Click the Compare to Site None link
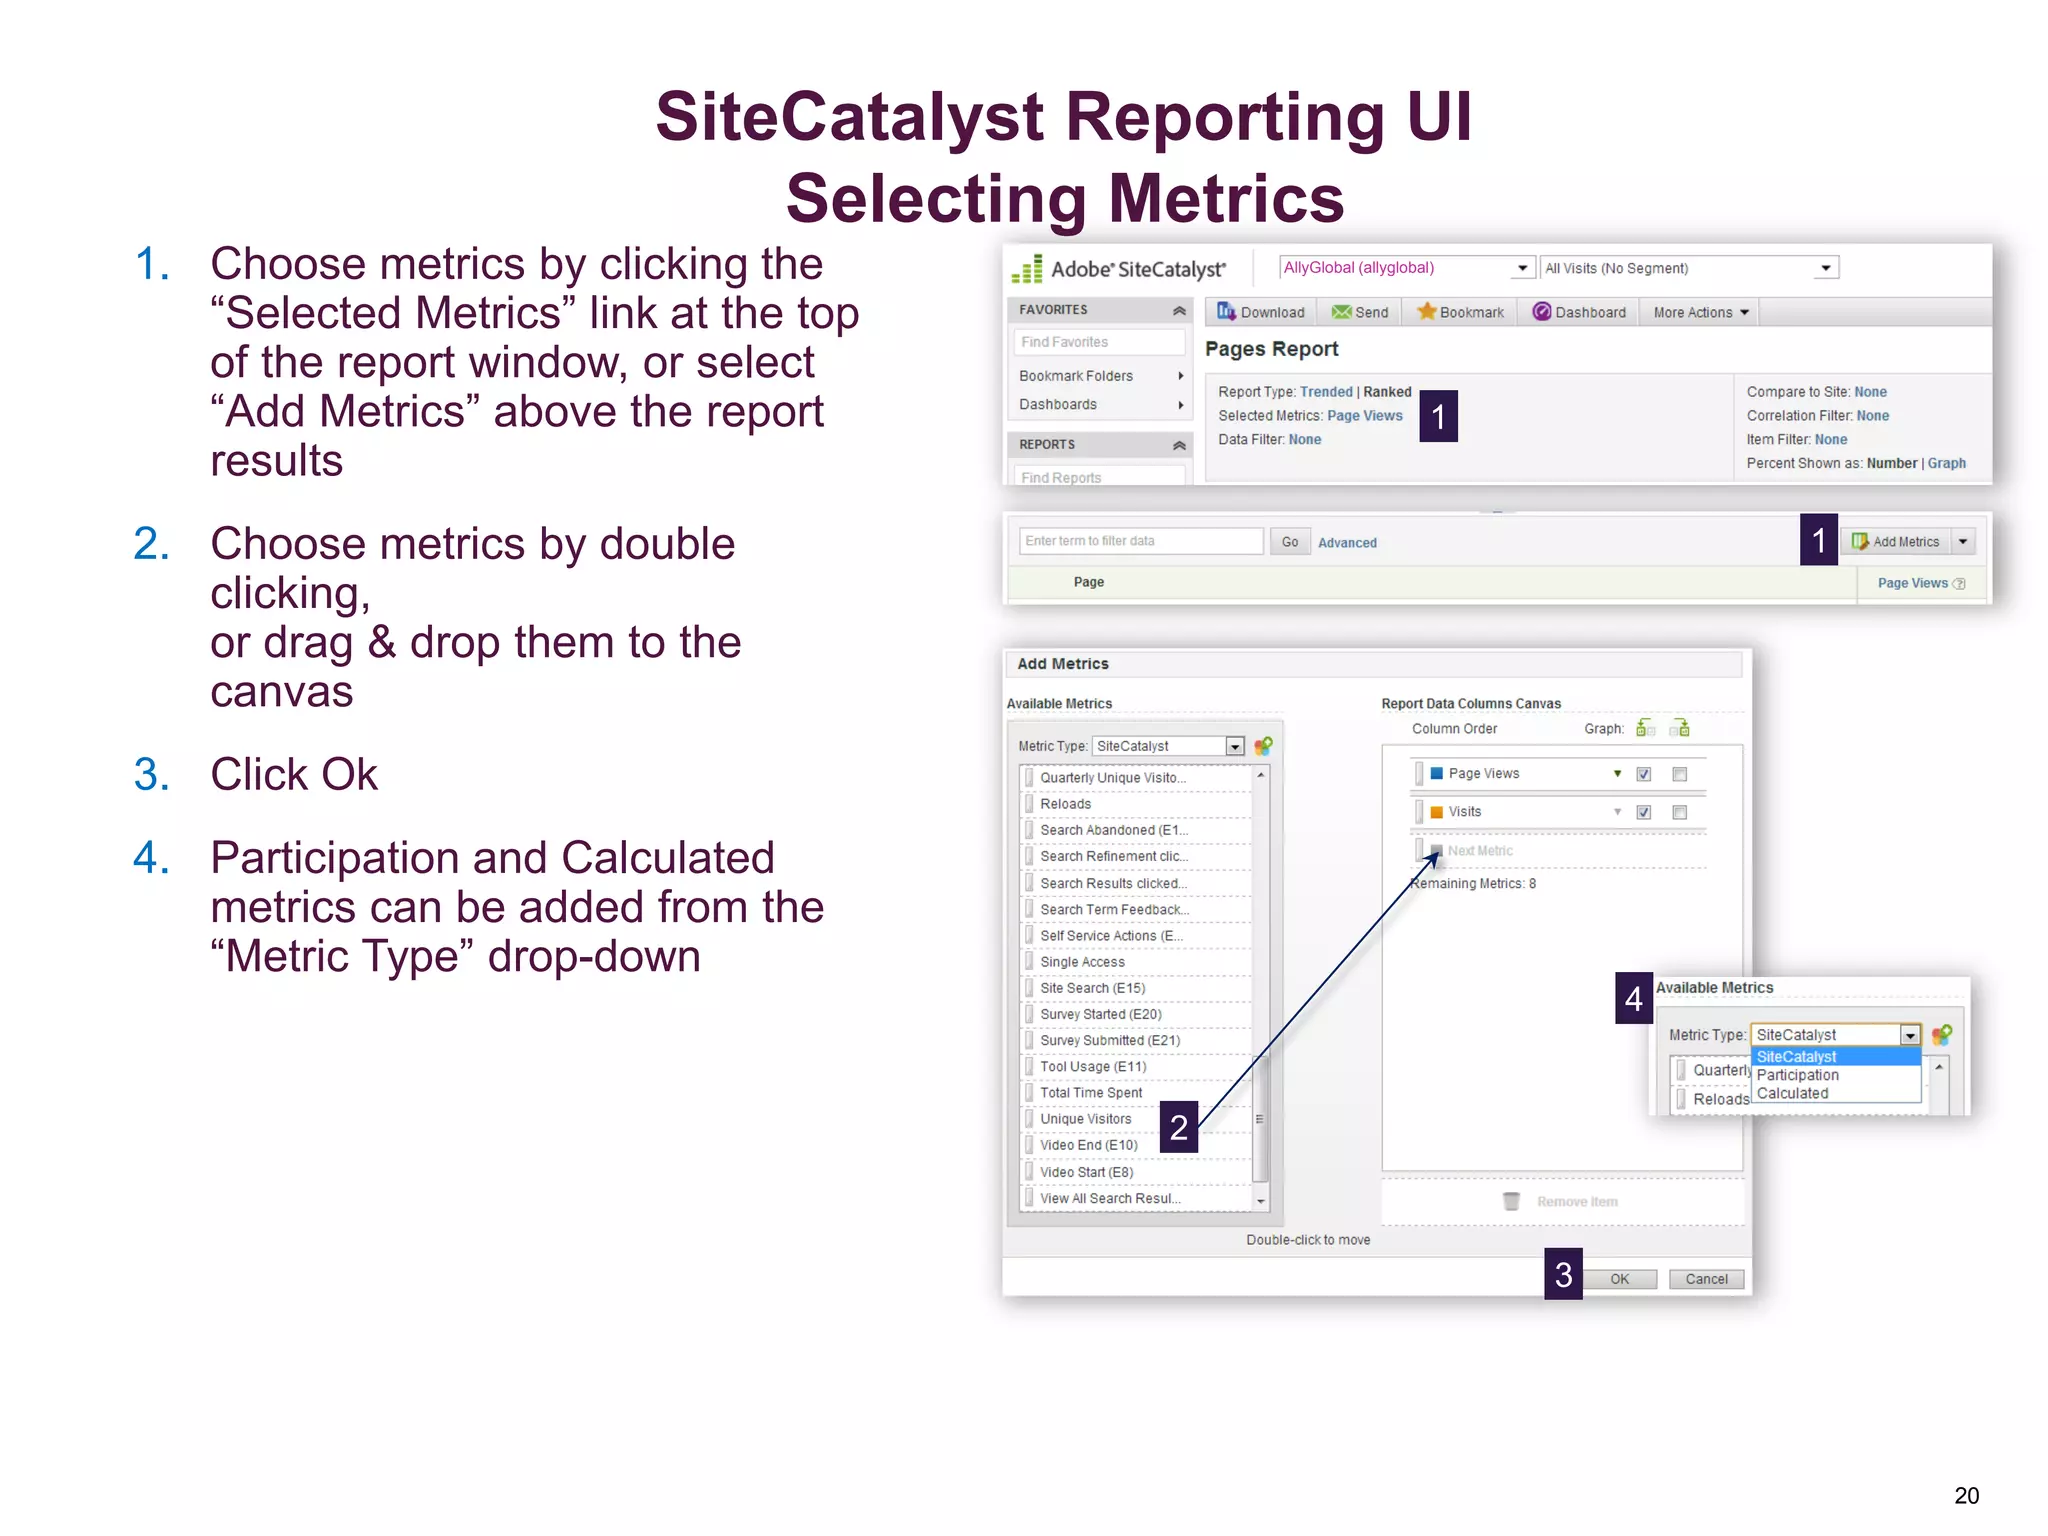This screenshot has width=2048, height=1536. coord(1870,392)
